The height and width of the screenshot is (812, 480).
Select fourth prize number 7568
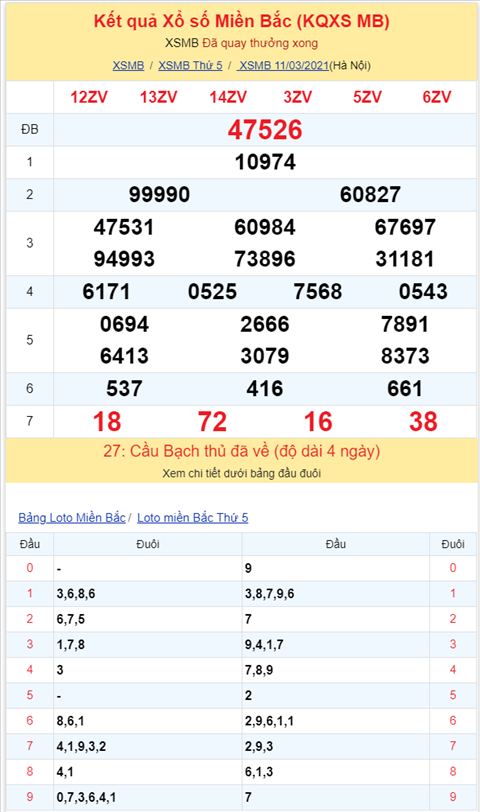317,292
